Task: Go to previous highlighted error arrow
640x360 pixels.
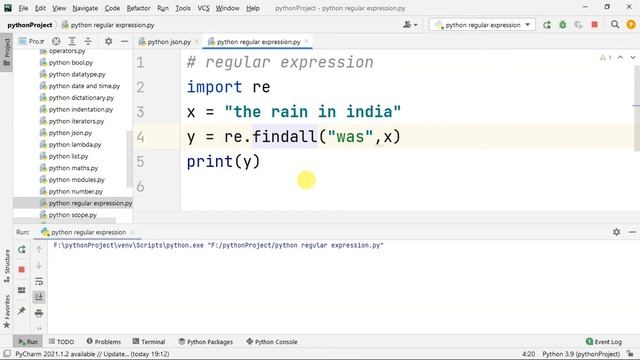Action: coord(620,58)
